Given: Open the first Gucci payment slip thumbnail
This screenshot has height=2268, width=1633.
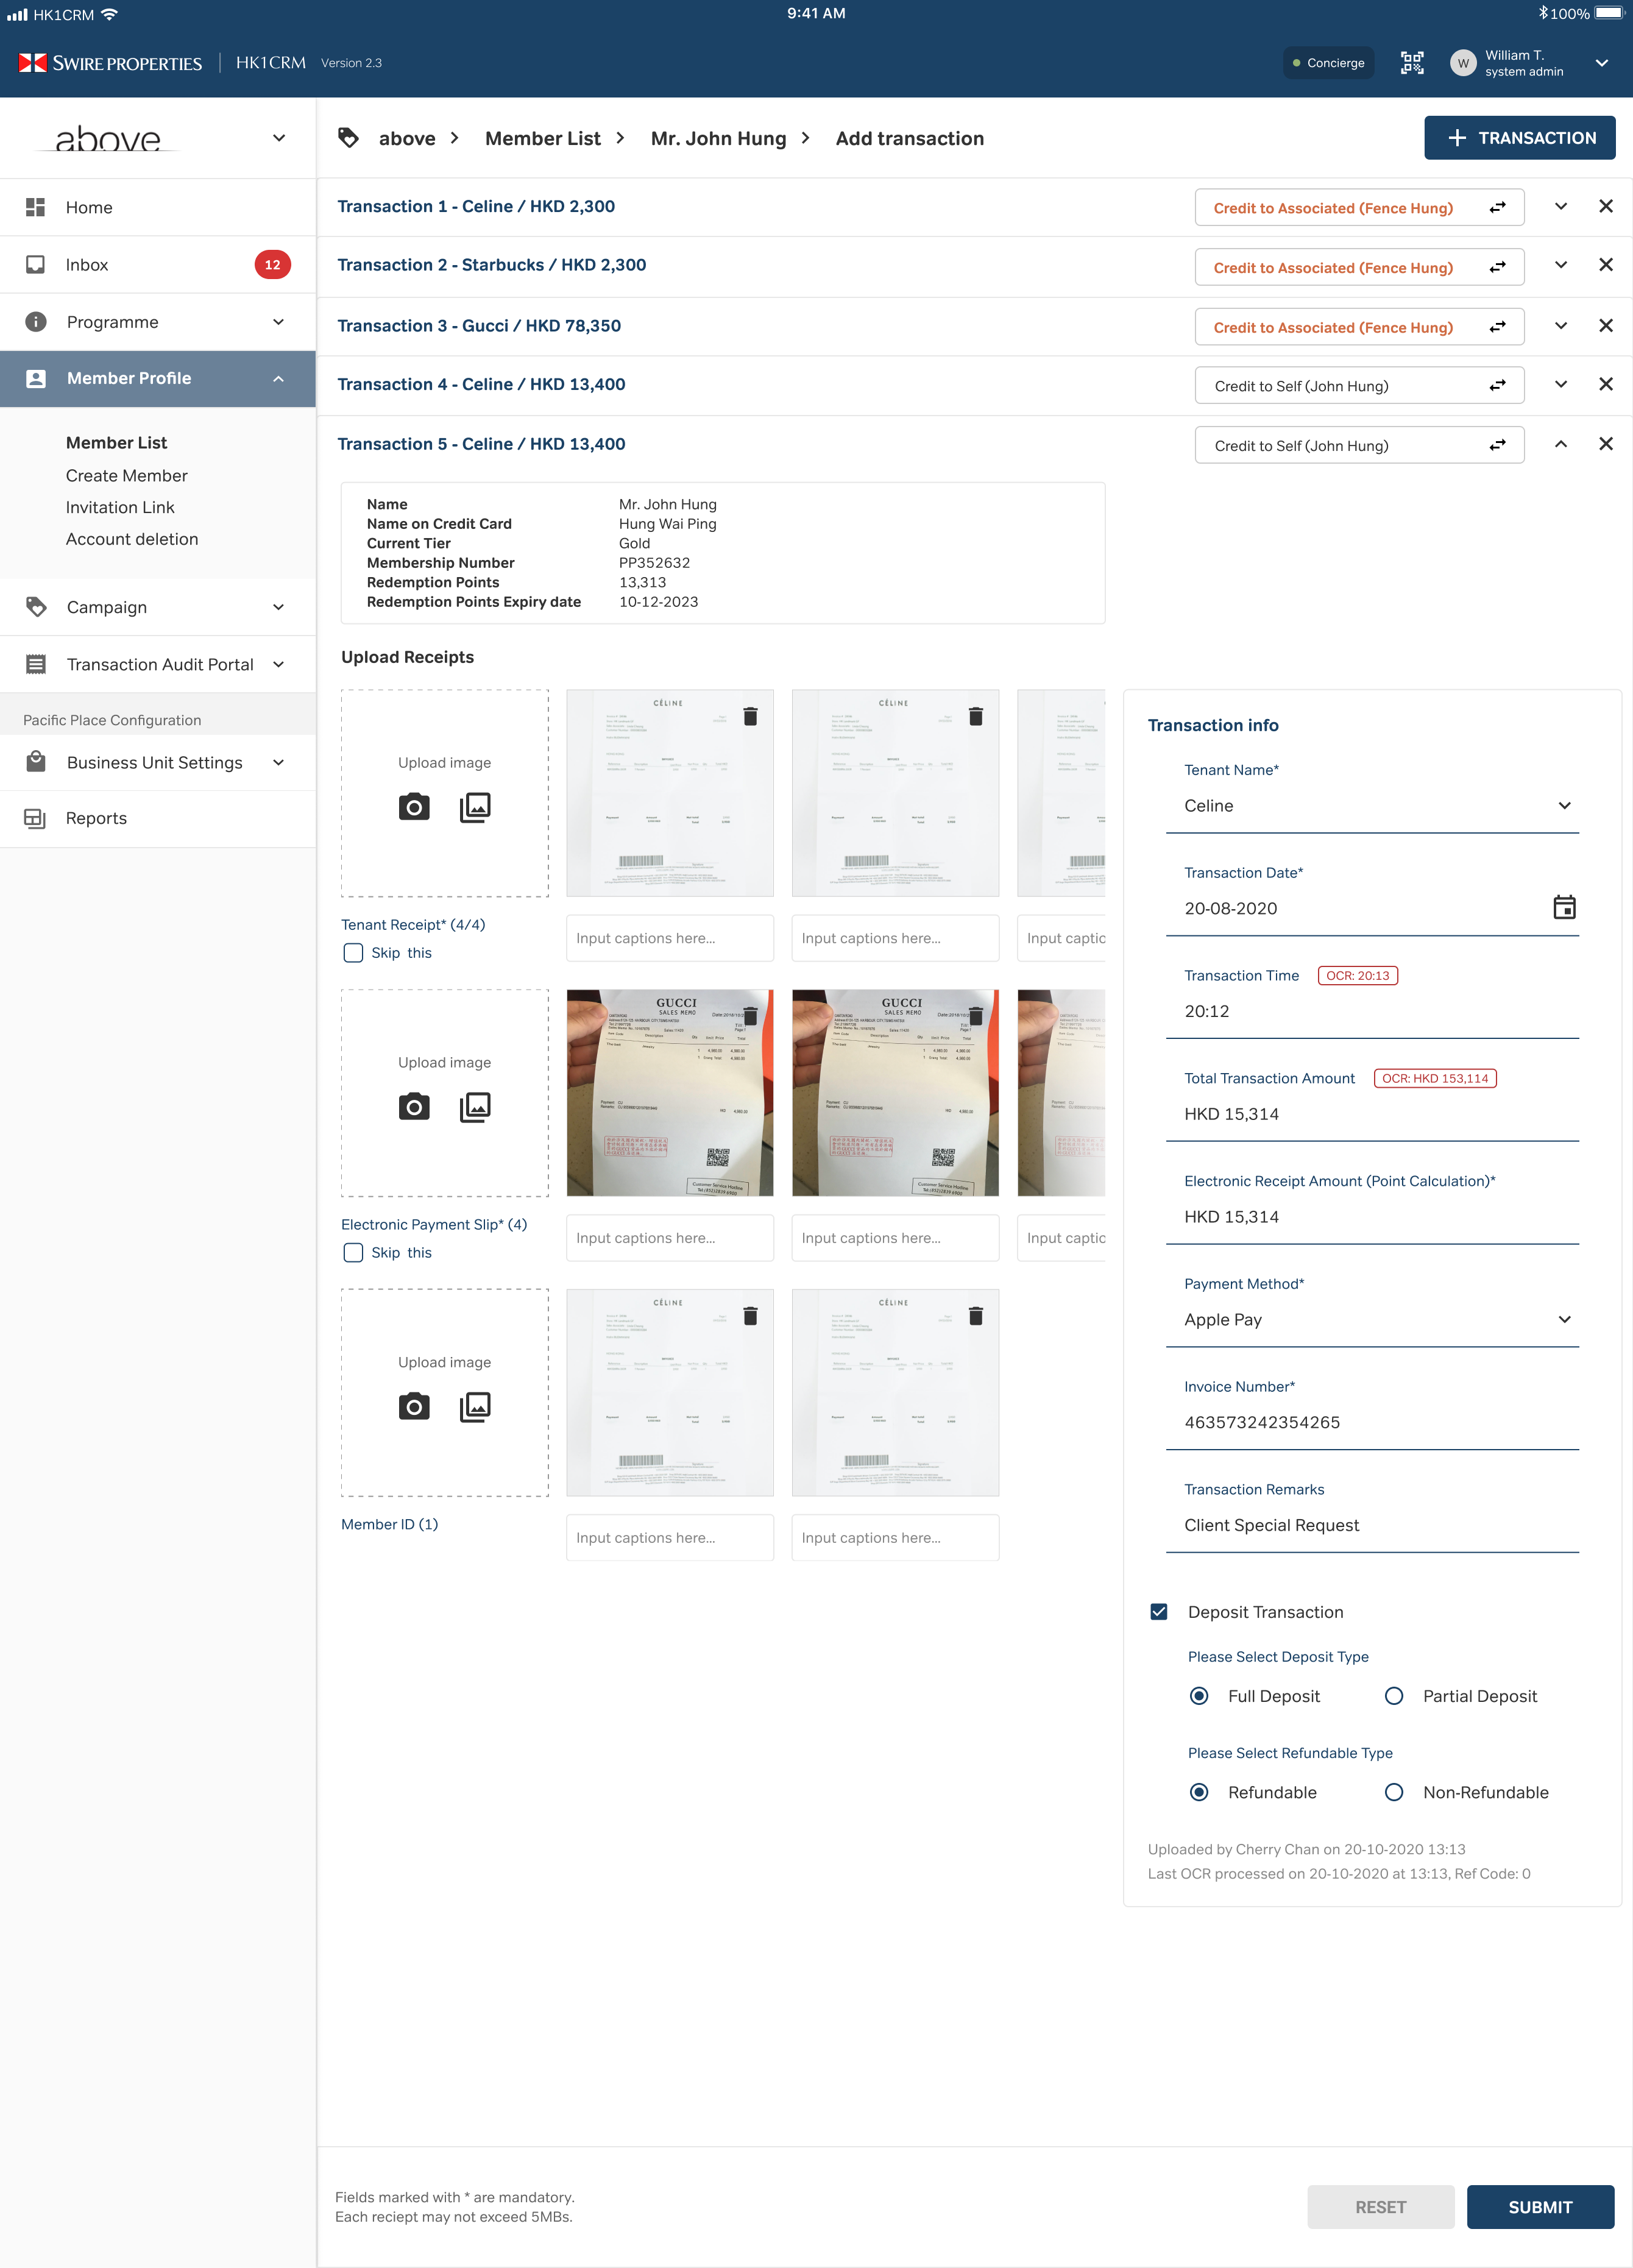Looking at the screenshot, I should click(x=670, y=1093).
